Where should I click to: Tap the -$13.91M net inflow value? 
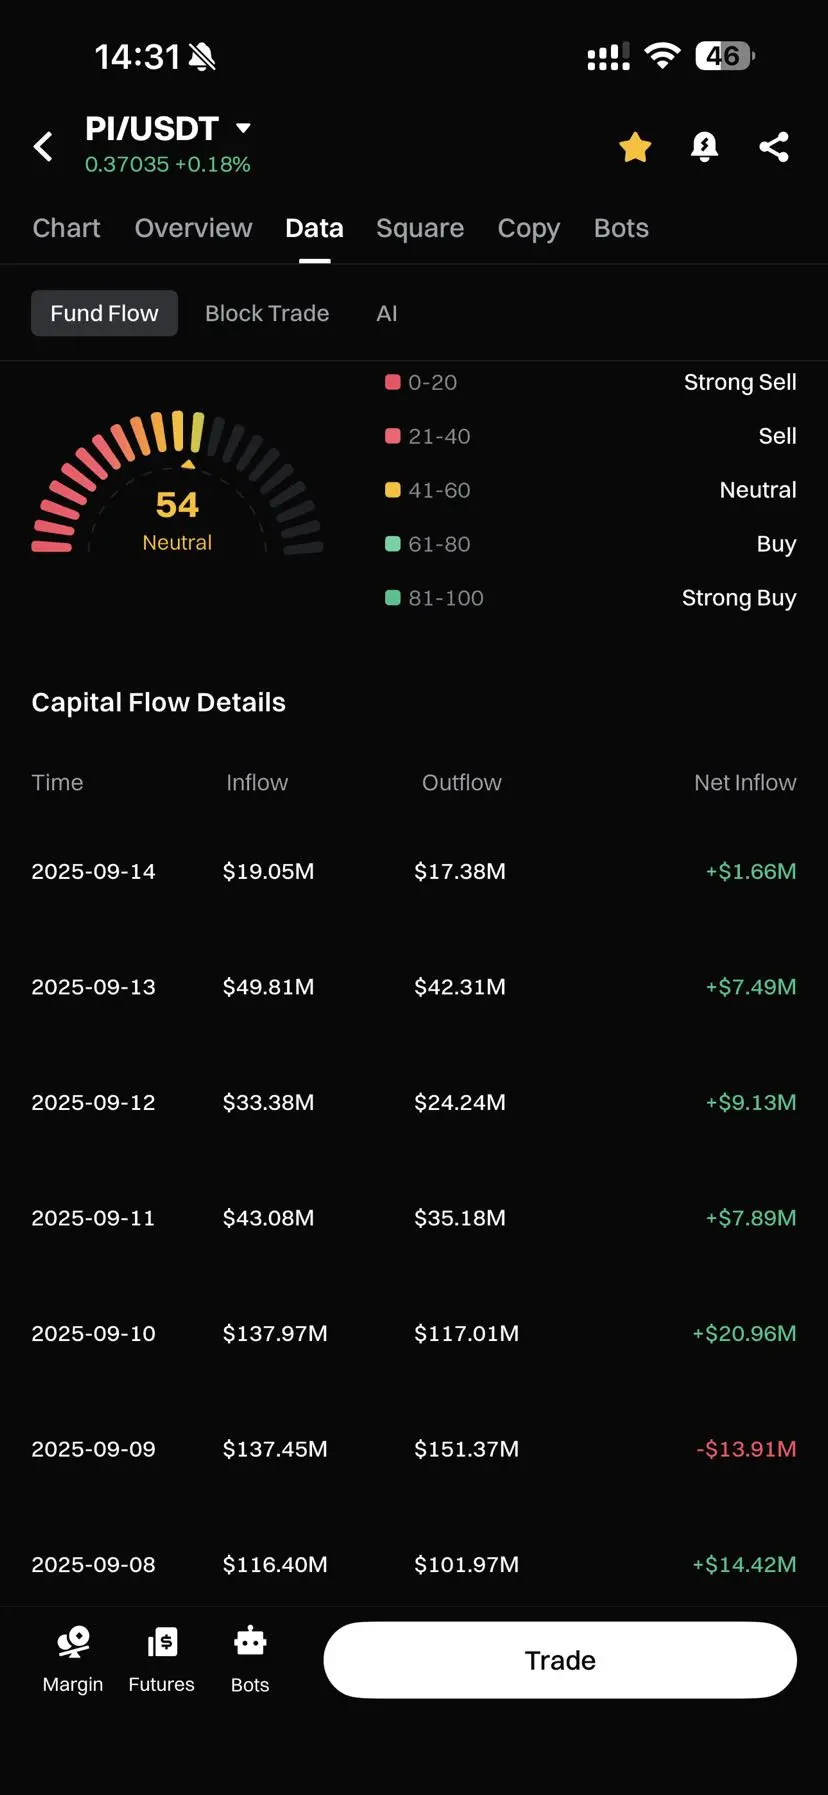tap(746, 1449)
